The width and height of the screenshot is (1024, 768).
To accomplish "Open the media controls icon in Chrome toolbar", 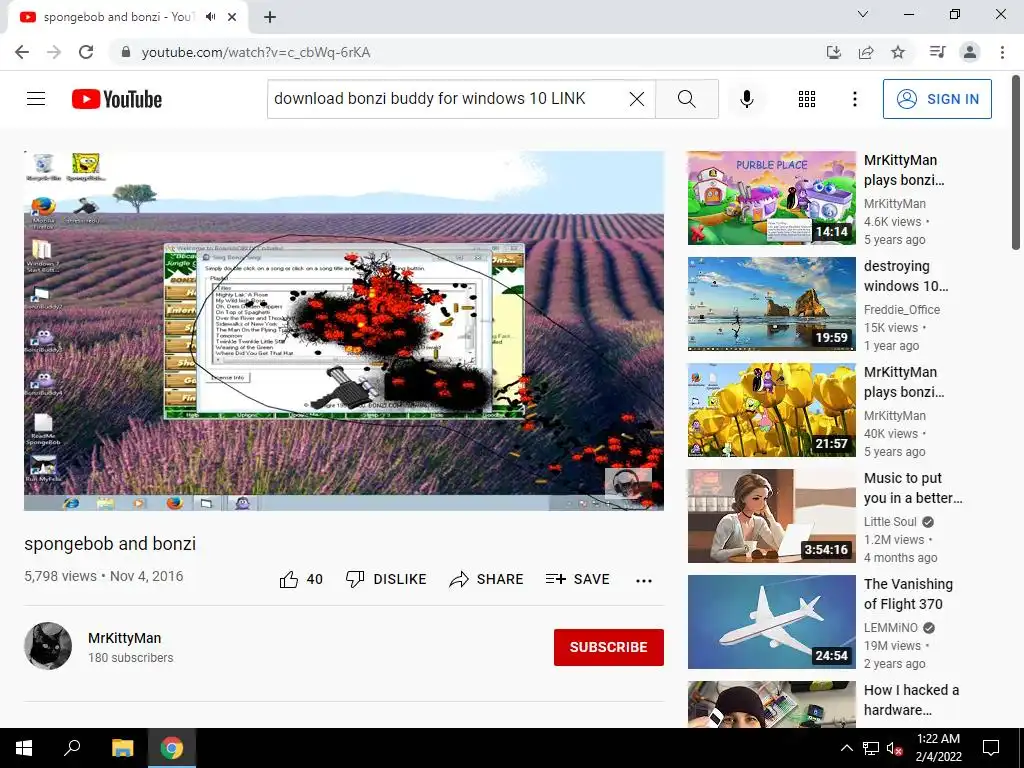I will pos(938,52).
